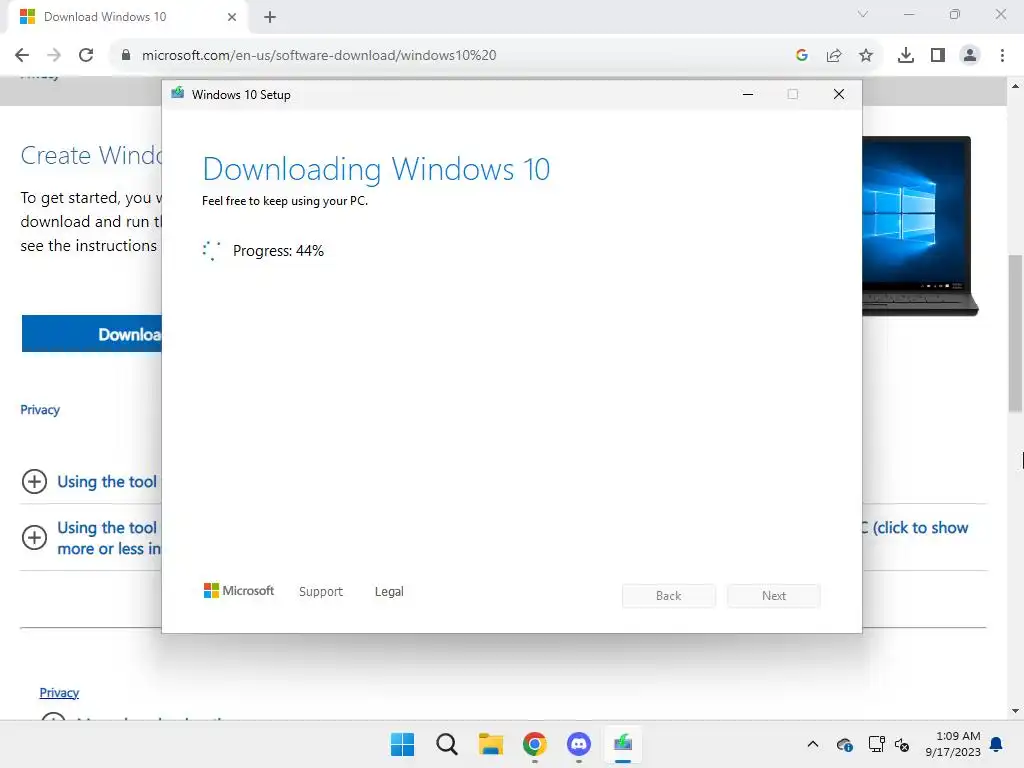Click the 'Downloading Windows 10' heading
This screenshot has height=768, width=1024.
(376, 169)
